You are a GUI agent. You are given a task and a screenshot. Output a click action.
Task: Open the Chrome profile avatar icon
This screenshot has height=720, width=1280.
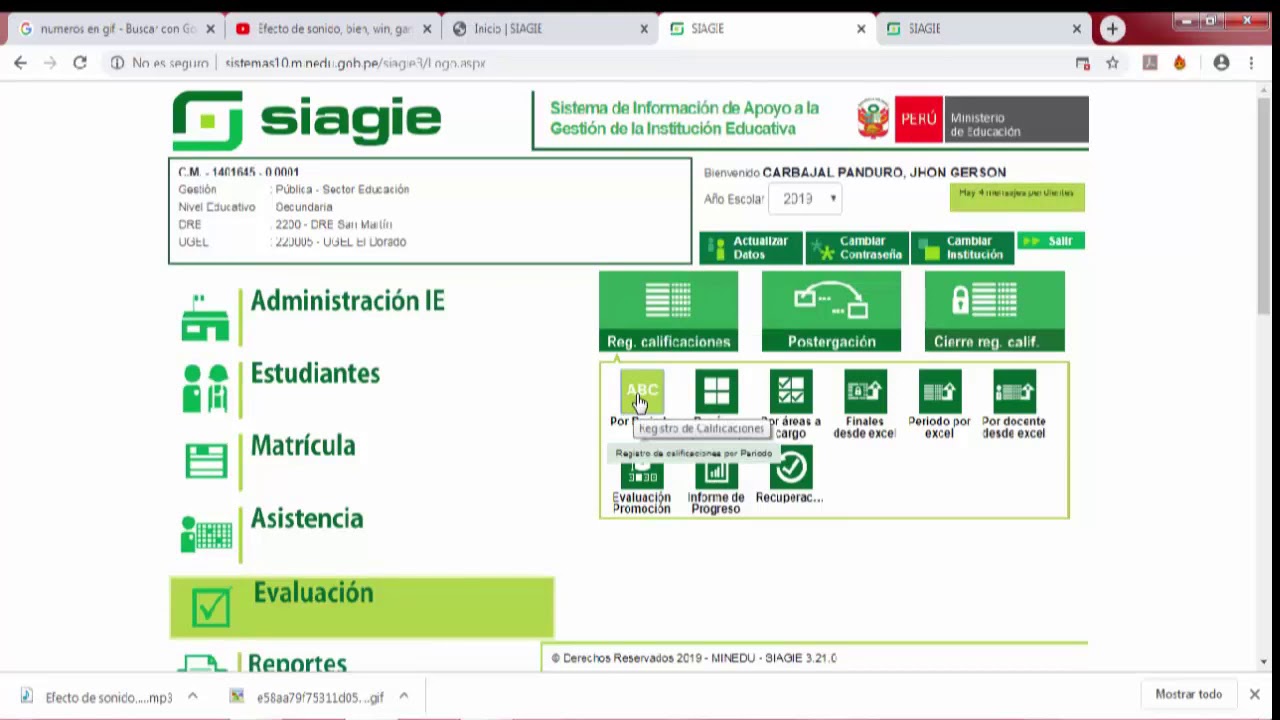[1221, 63]
